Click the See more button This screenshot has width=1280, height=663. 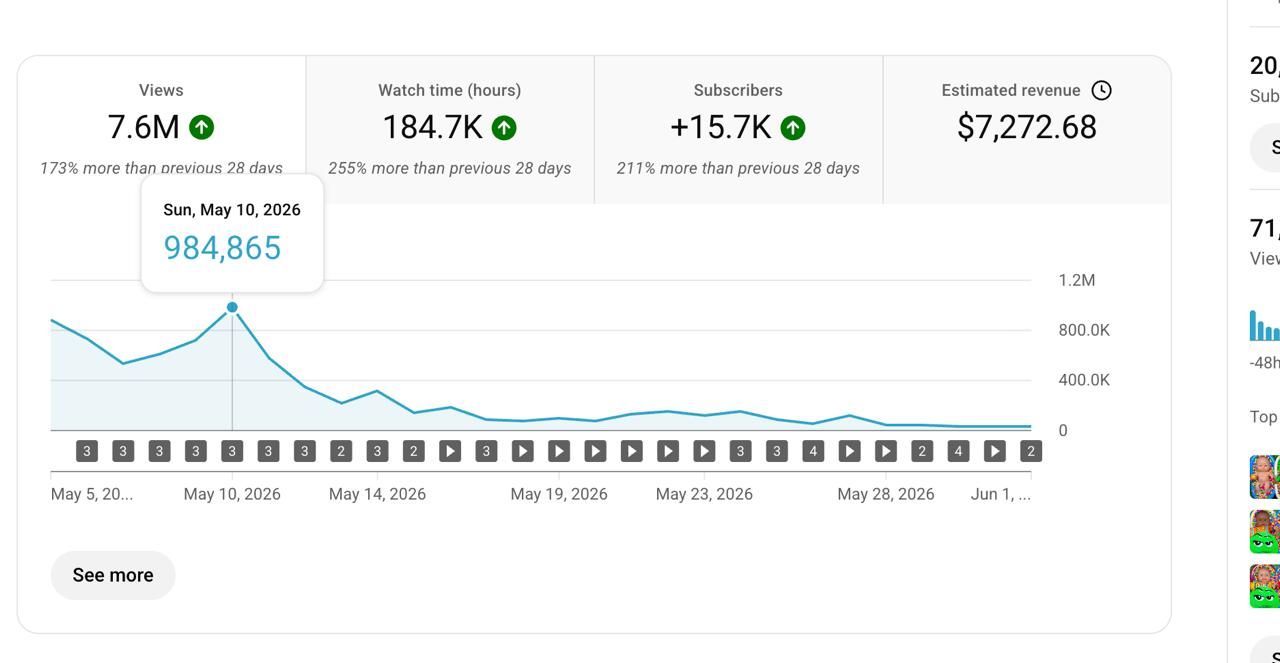[x=113, y=575]
